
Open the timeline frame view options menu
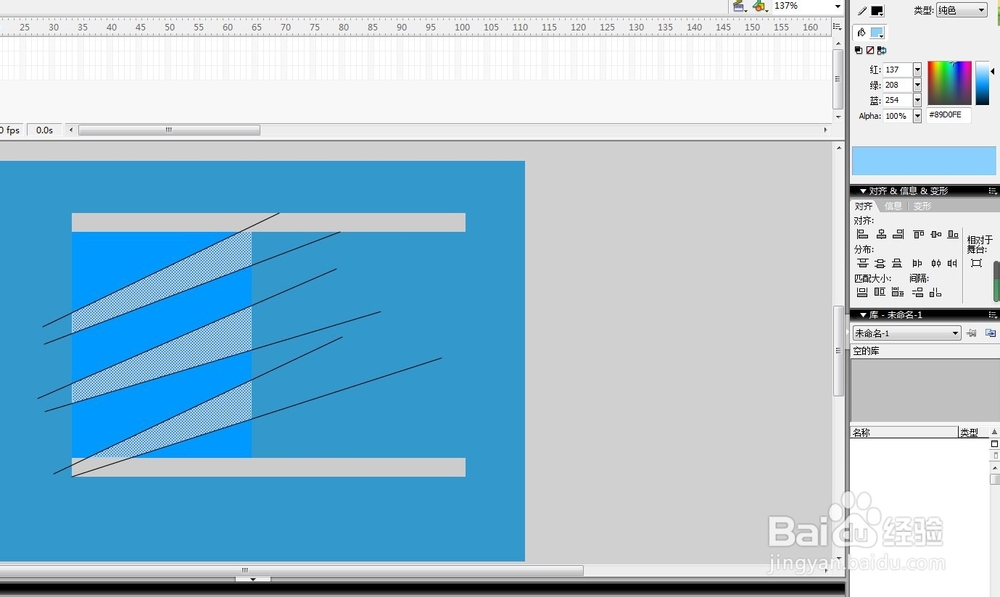[837, 26]
